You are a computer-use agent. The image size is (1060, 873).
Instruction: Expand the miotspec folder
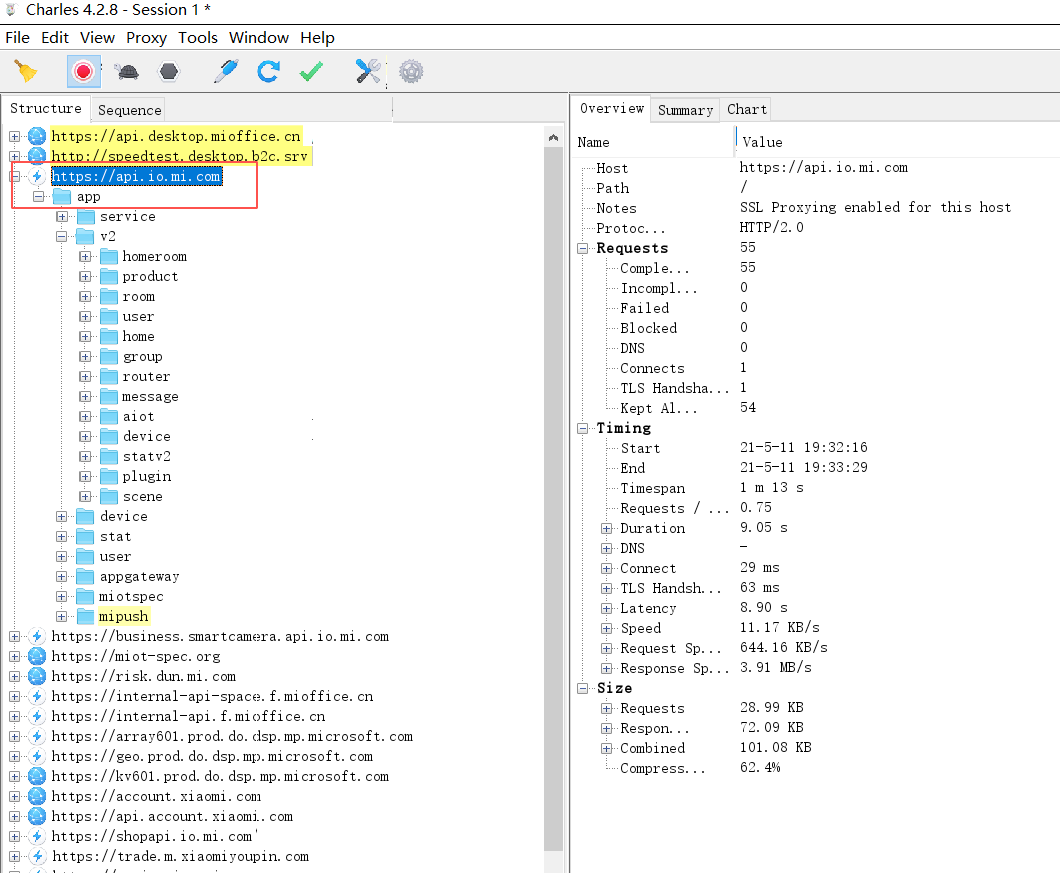coord(62,596)
